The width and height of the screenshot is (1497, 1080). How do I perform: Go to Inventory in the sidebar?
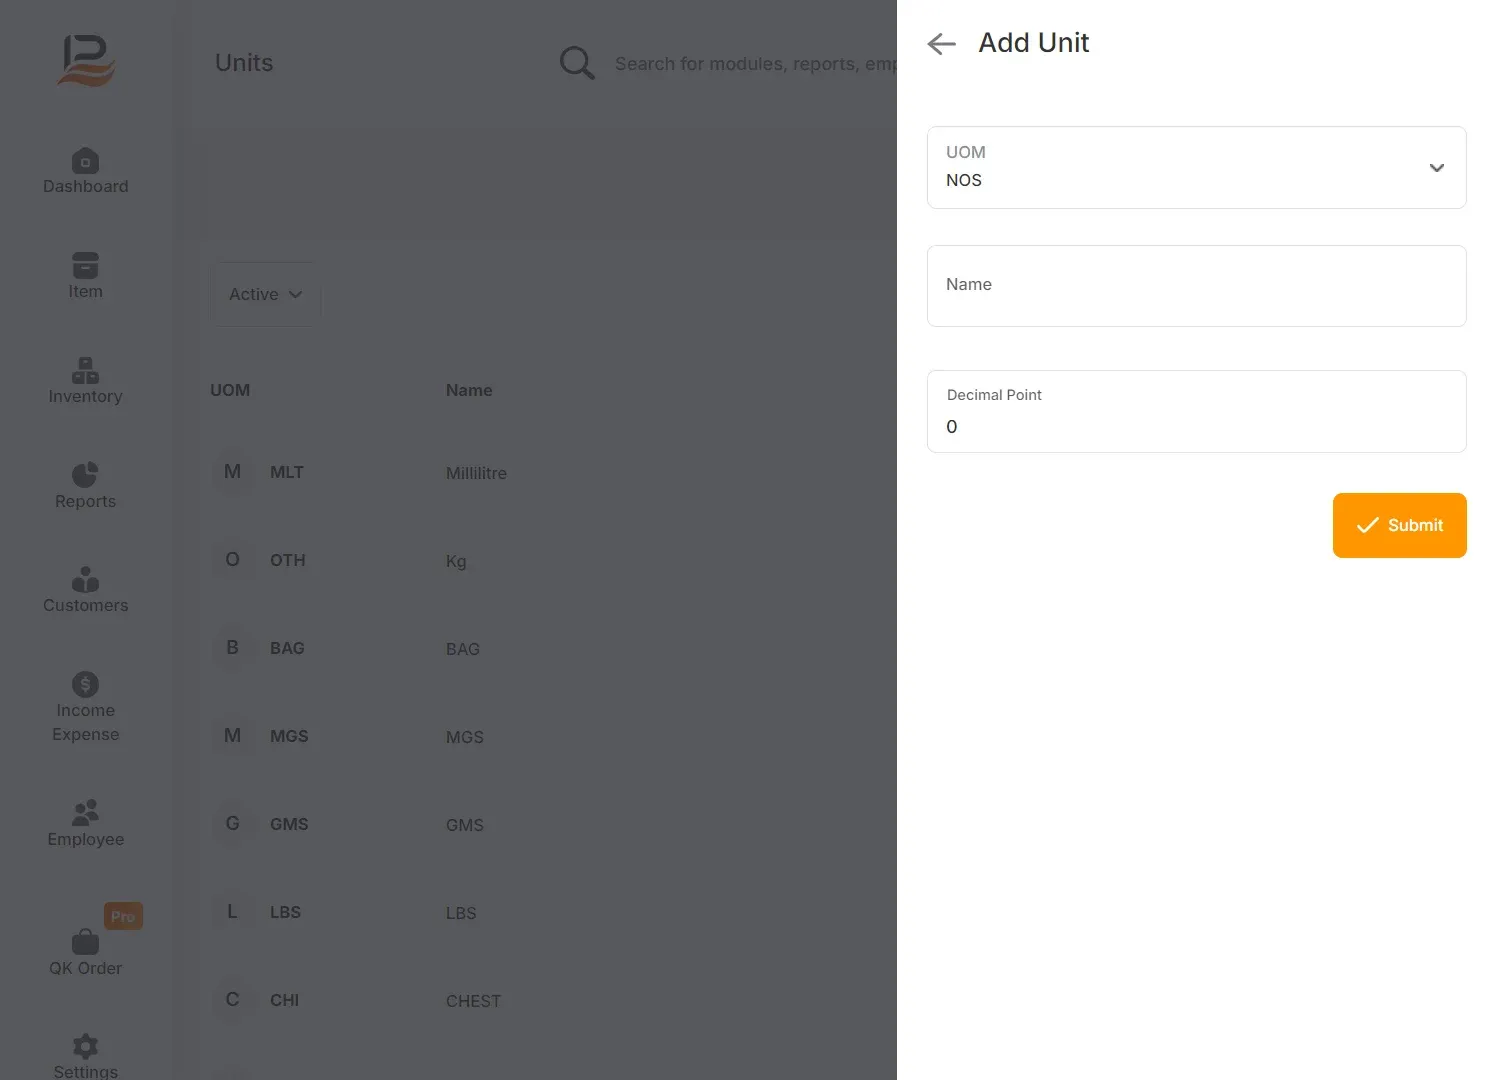(x=85, y=381)
